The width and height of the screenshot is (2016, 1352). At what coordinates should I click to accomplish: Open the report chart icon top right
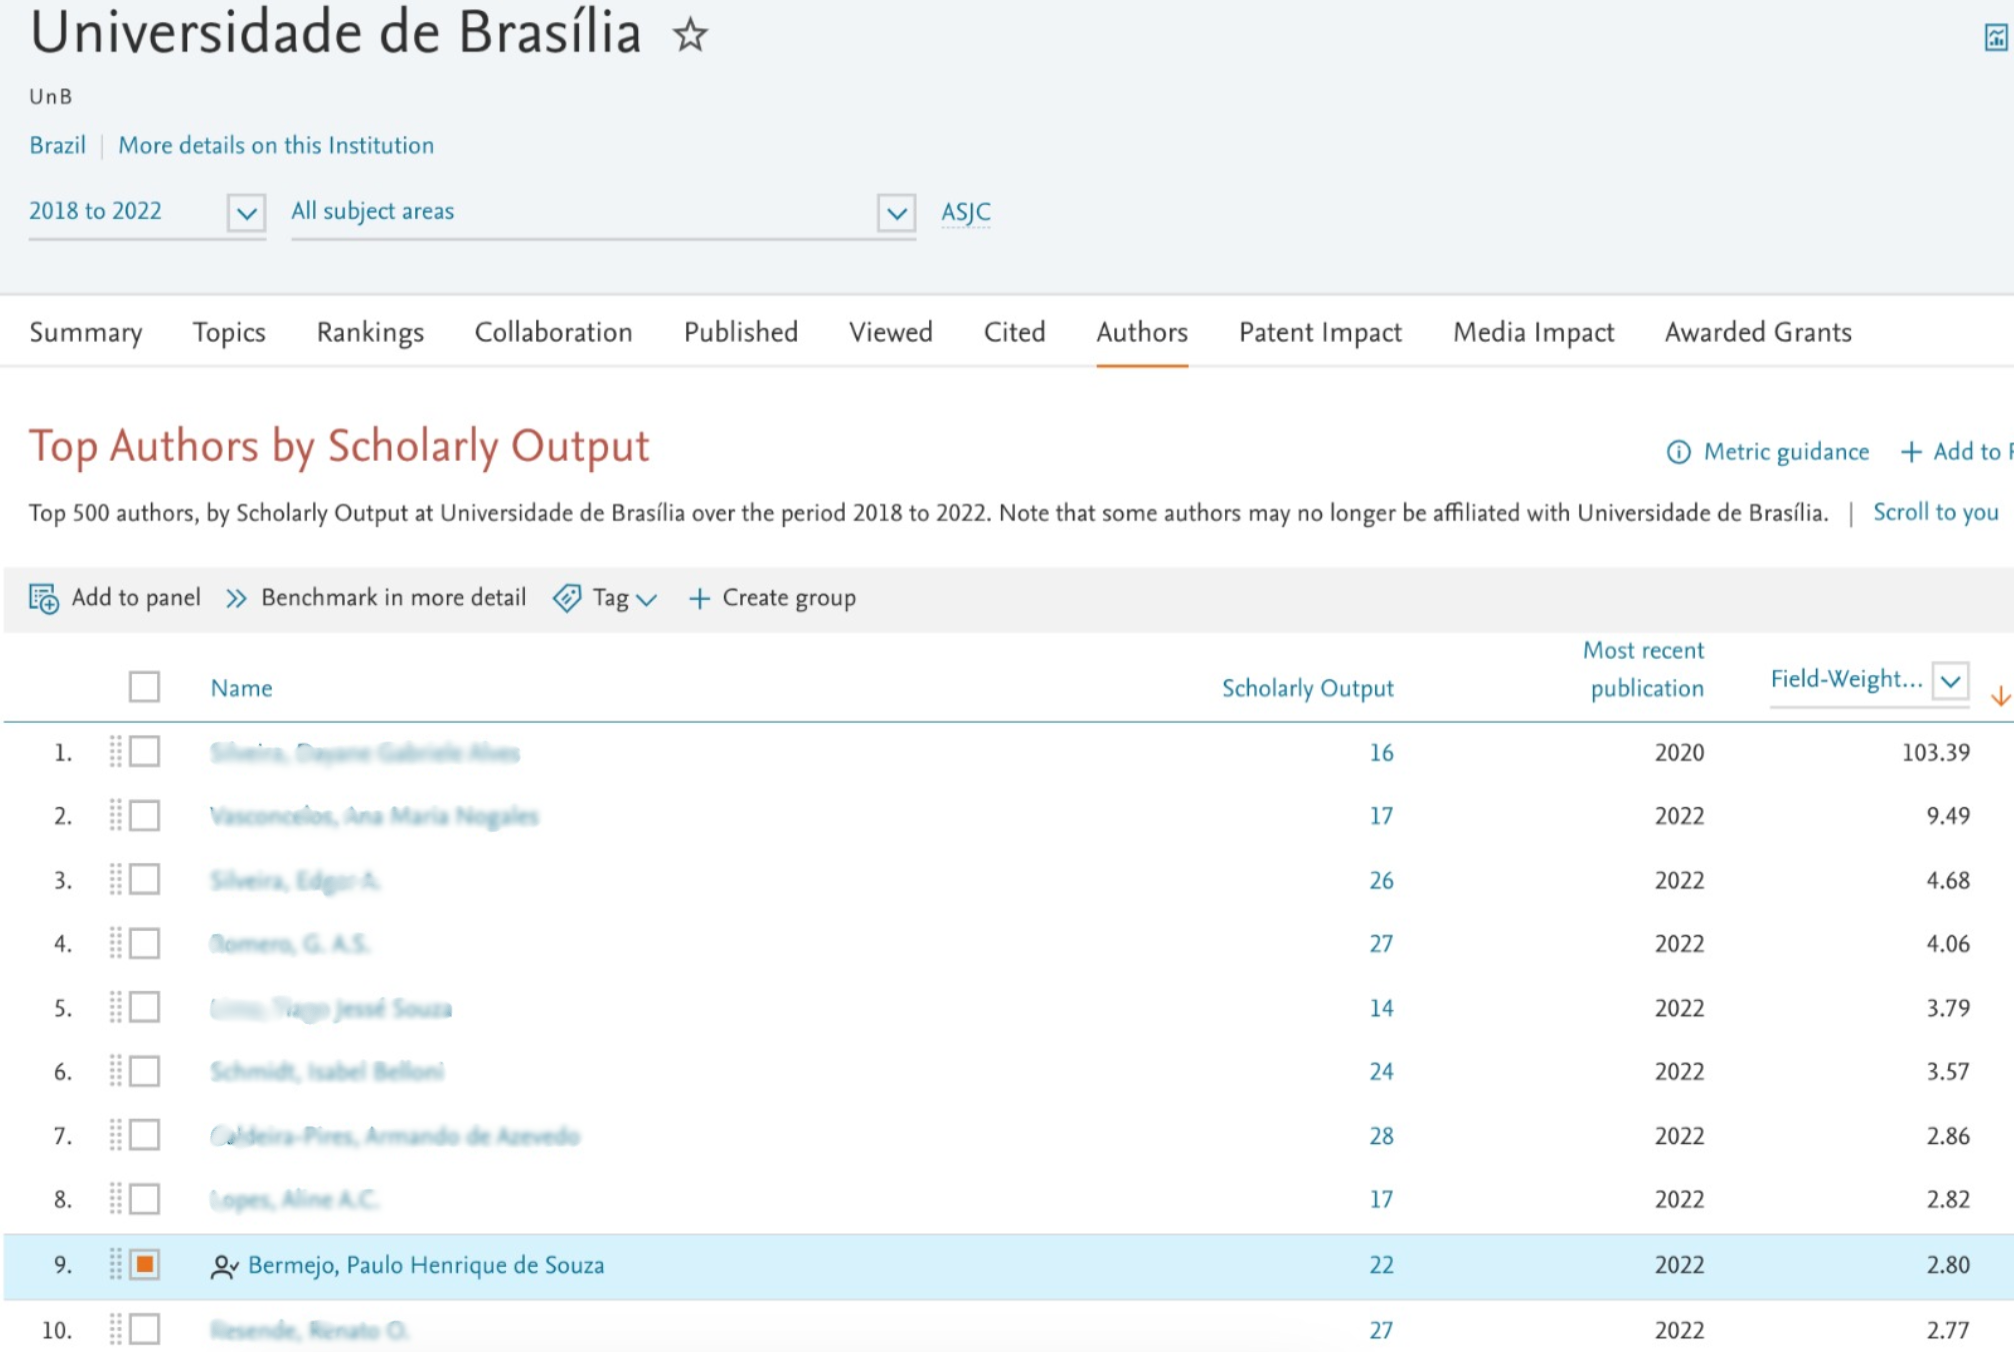(x=1993, y=36)
